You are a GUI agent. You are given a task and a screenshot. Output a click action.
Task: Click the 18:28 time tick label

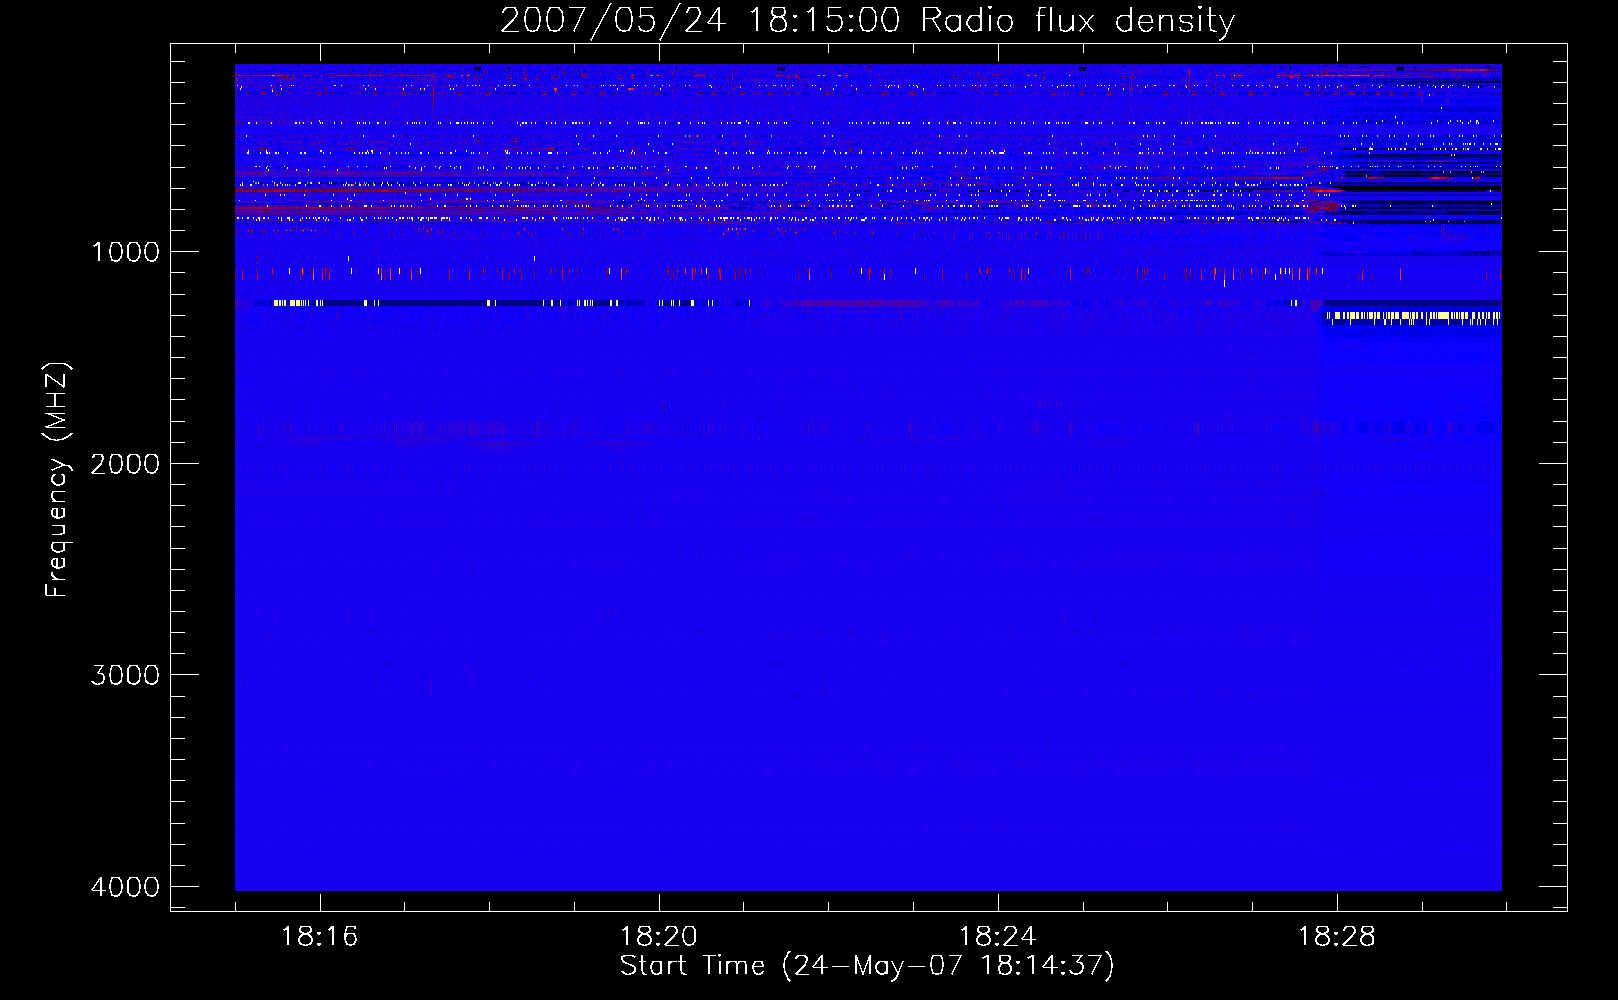point(1336,937)
